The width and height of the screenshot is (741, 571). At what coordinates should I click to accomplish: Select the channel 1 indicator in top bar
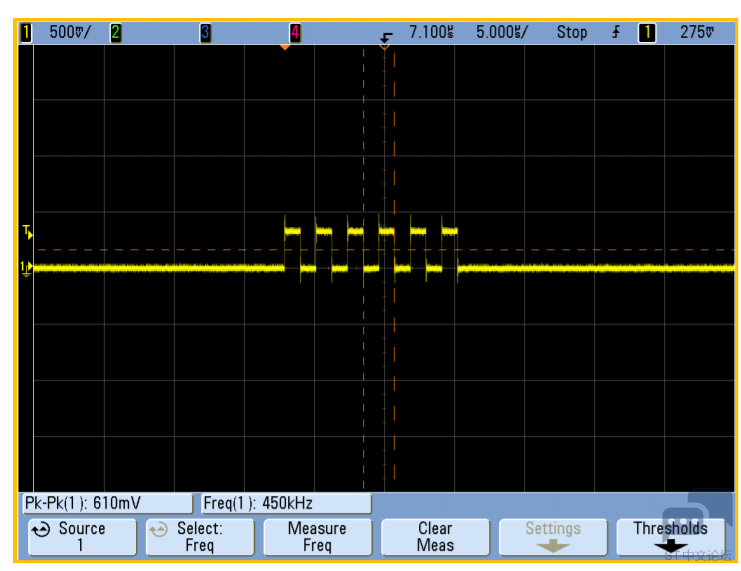tap(26, 32)
